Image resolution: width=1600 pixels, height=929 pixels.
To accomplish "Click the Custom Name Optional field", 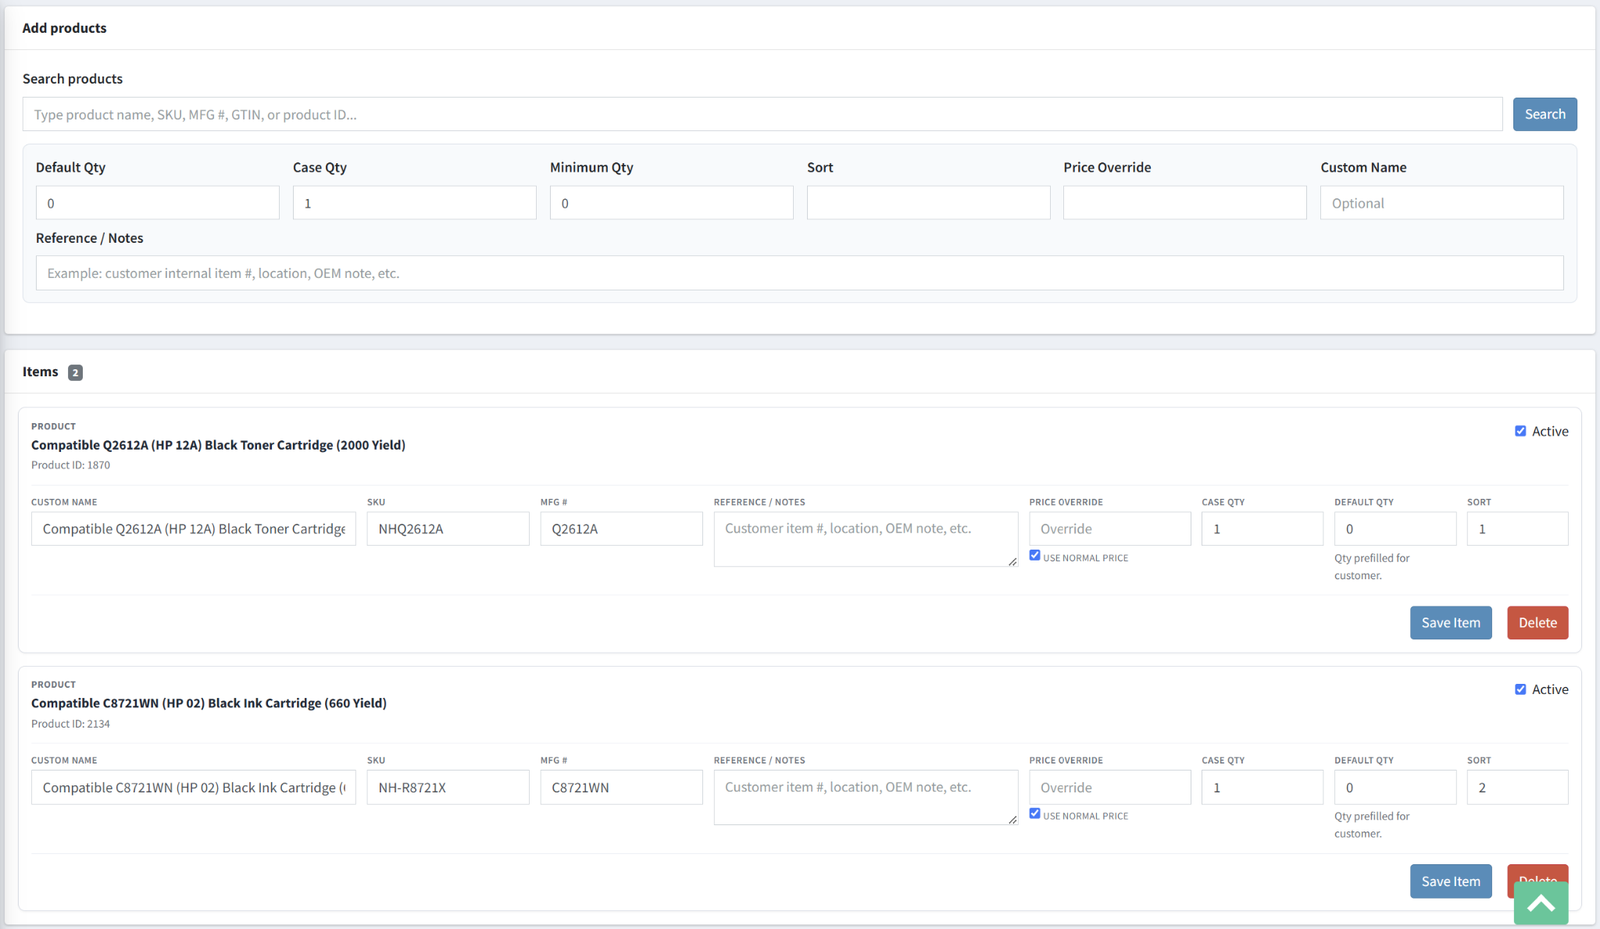I will [1442, 203].
